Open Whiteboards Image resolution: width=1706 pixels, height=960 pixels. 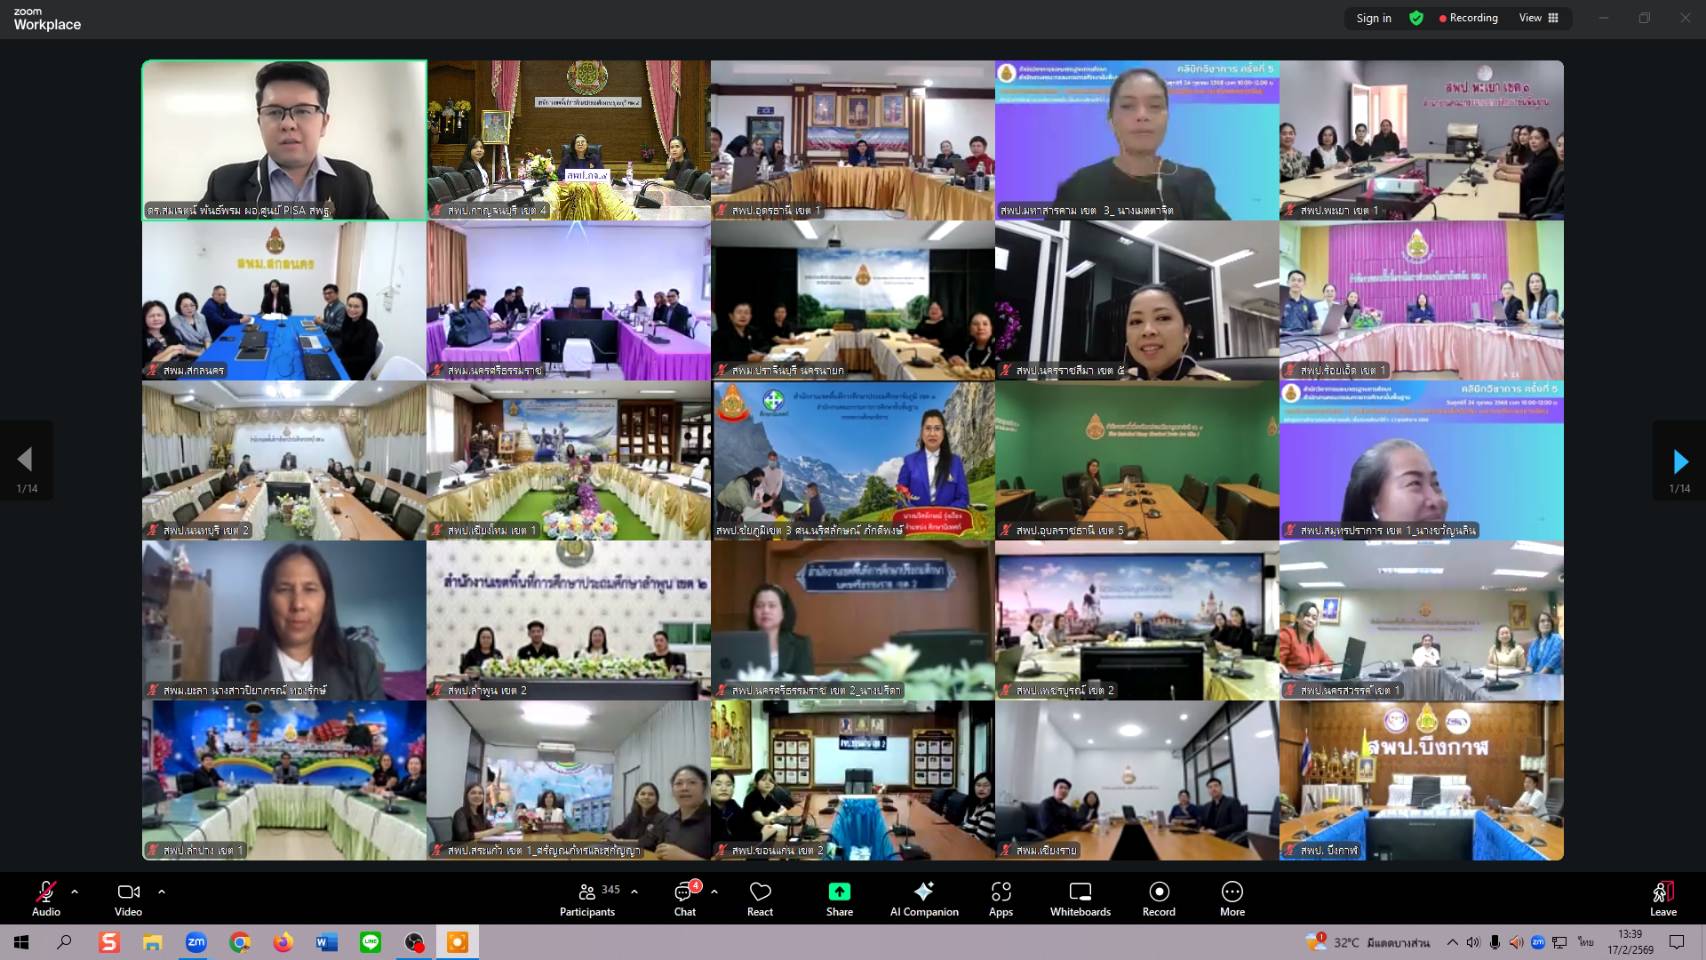(1080, 898)
